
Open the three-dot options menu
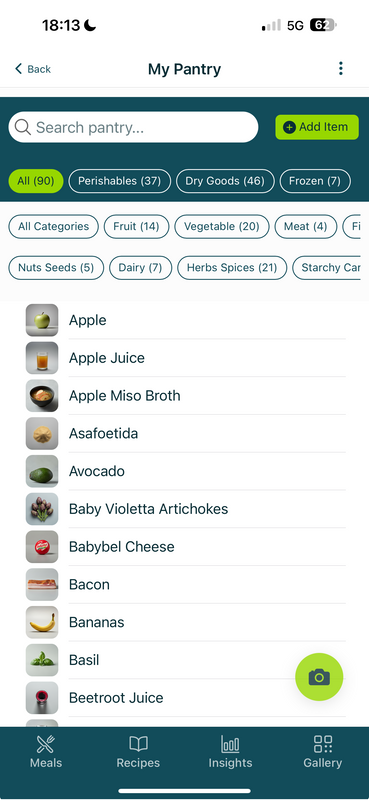pyautogui.click(x=340, y=68)
